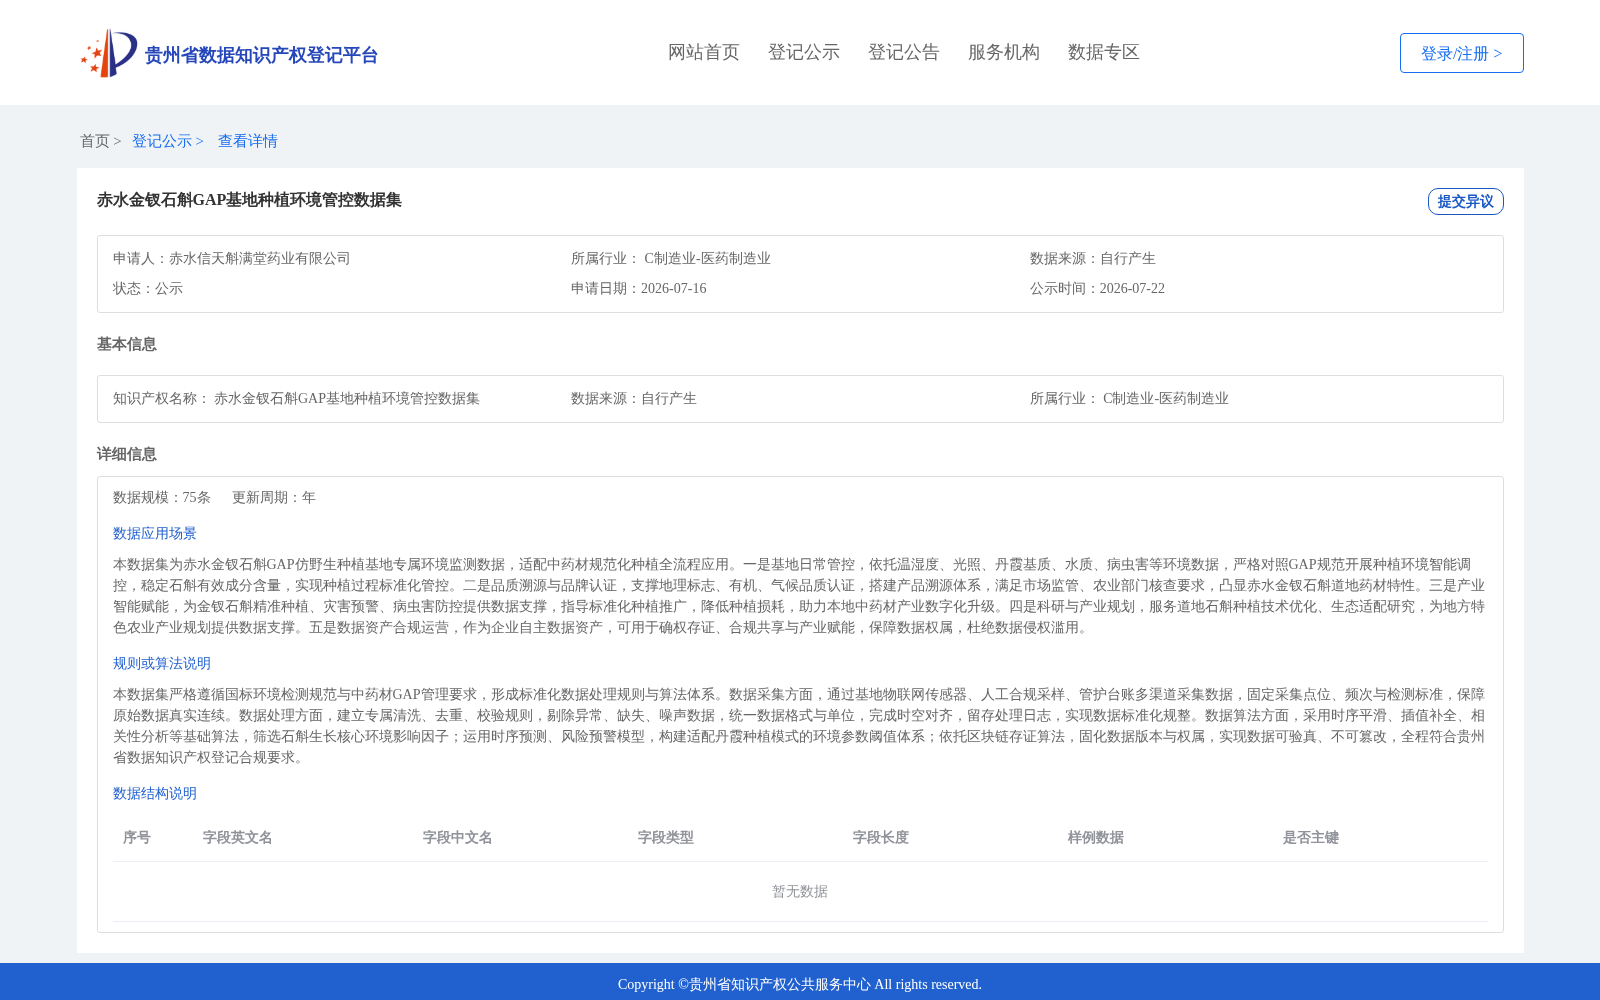Click the 提交异议 button
1600x1000 pixels.
click(1465, 201)
